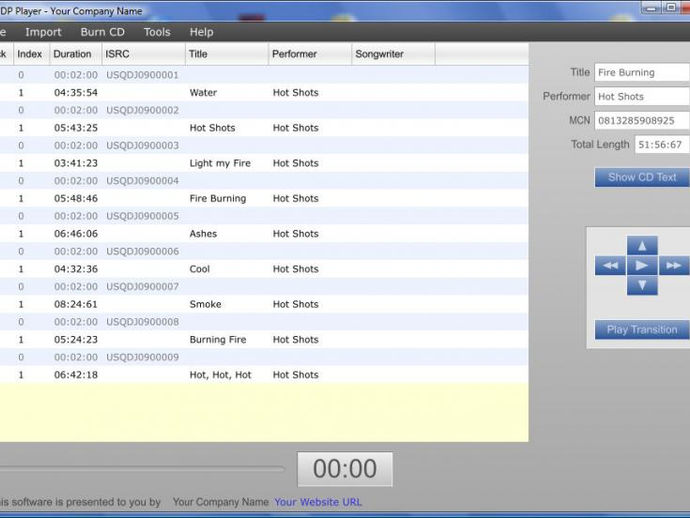Image resolution: width=690 pixels, height=518 pixels.
Task: Click duration 03:41:23
Action: coord(76,163)
